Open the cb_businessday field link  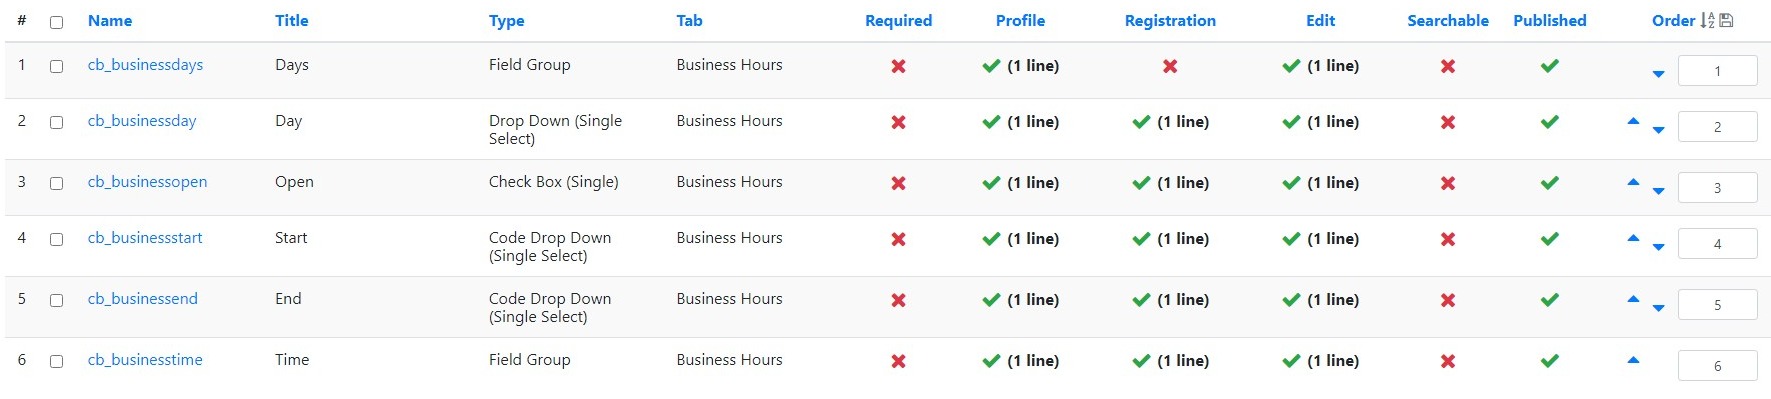(x=142, y=121)
